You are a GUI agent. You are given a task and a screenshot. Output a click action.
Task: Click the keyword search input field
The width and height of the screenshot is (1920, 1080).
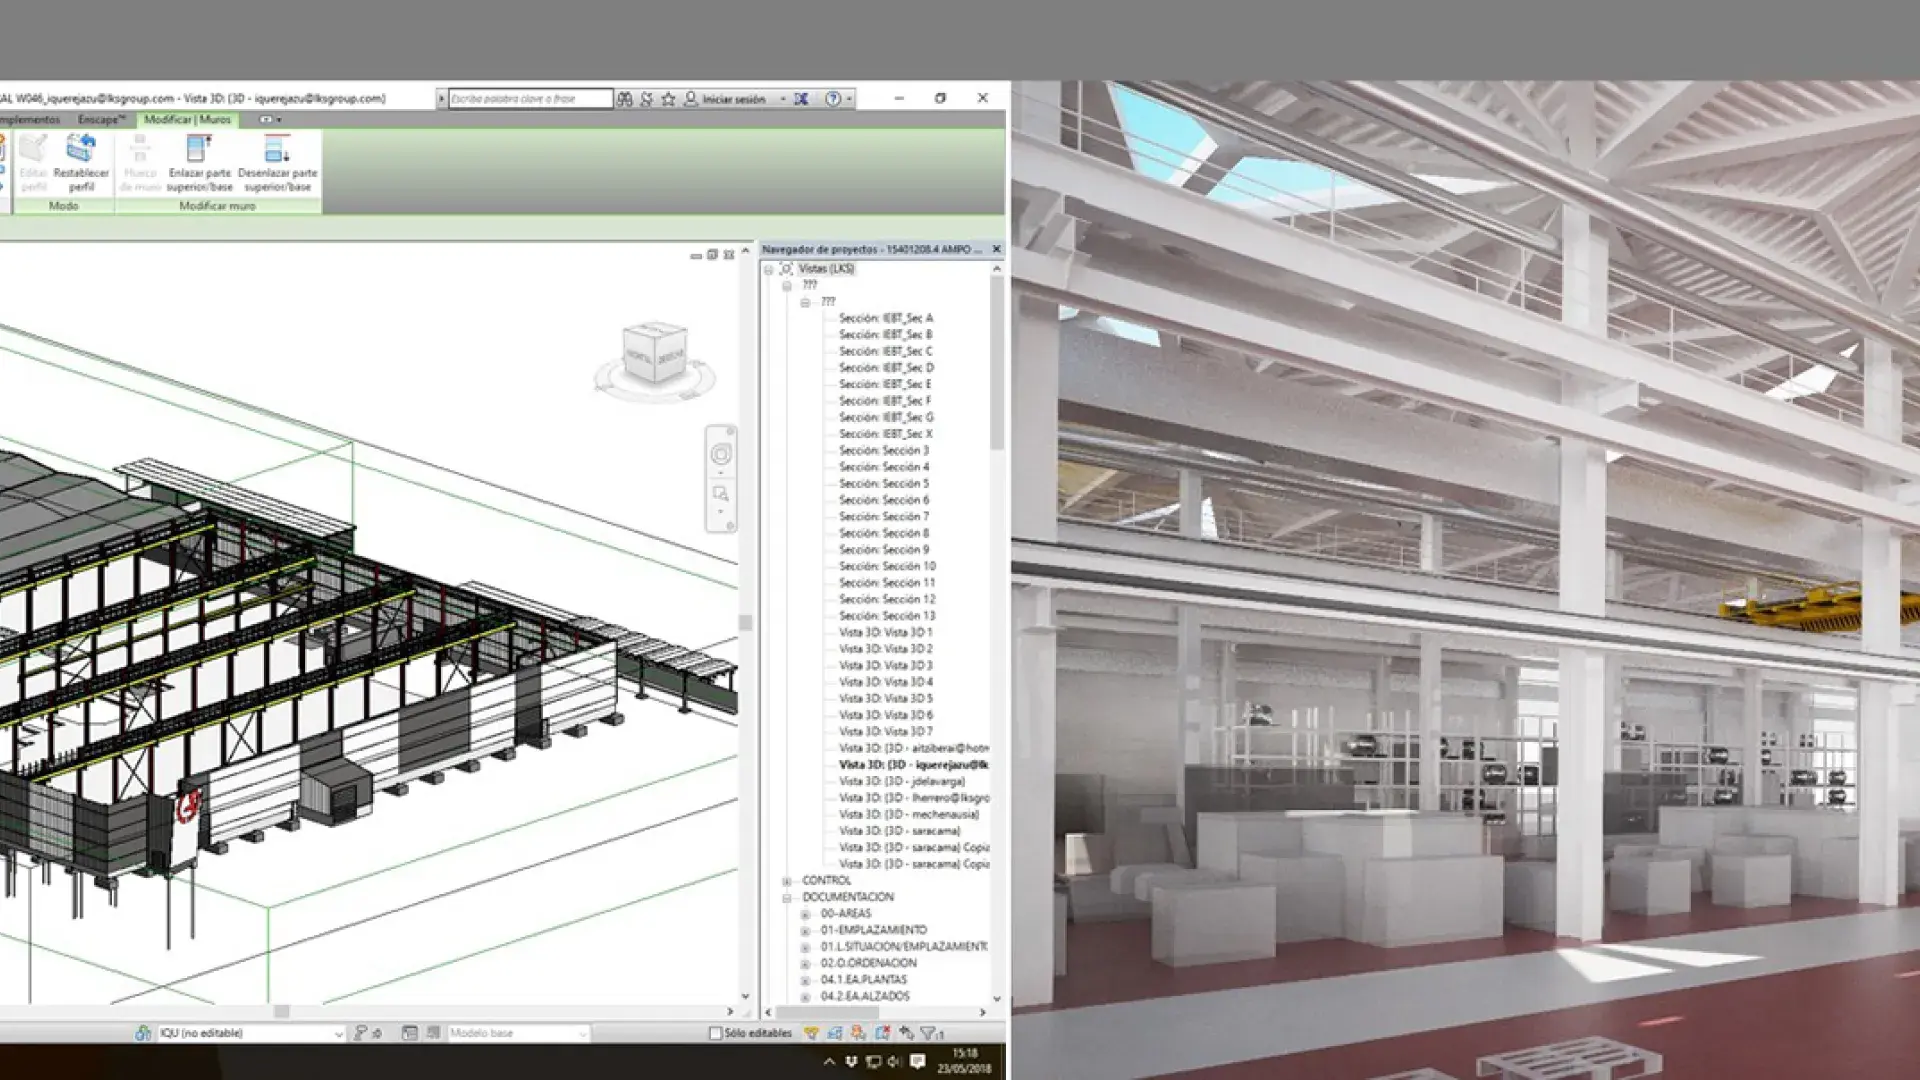pos(530,99)
